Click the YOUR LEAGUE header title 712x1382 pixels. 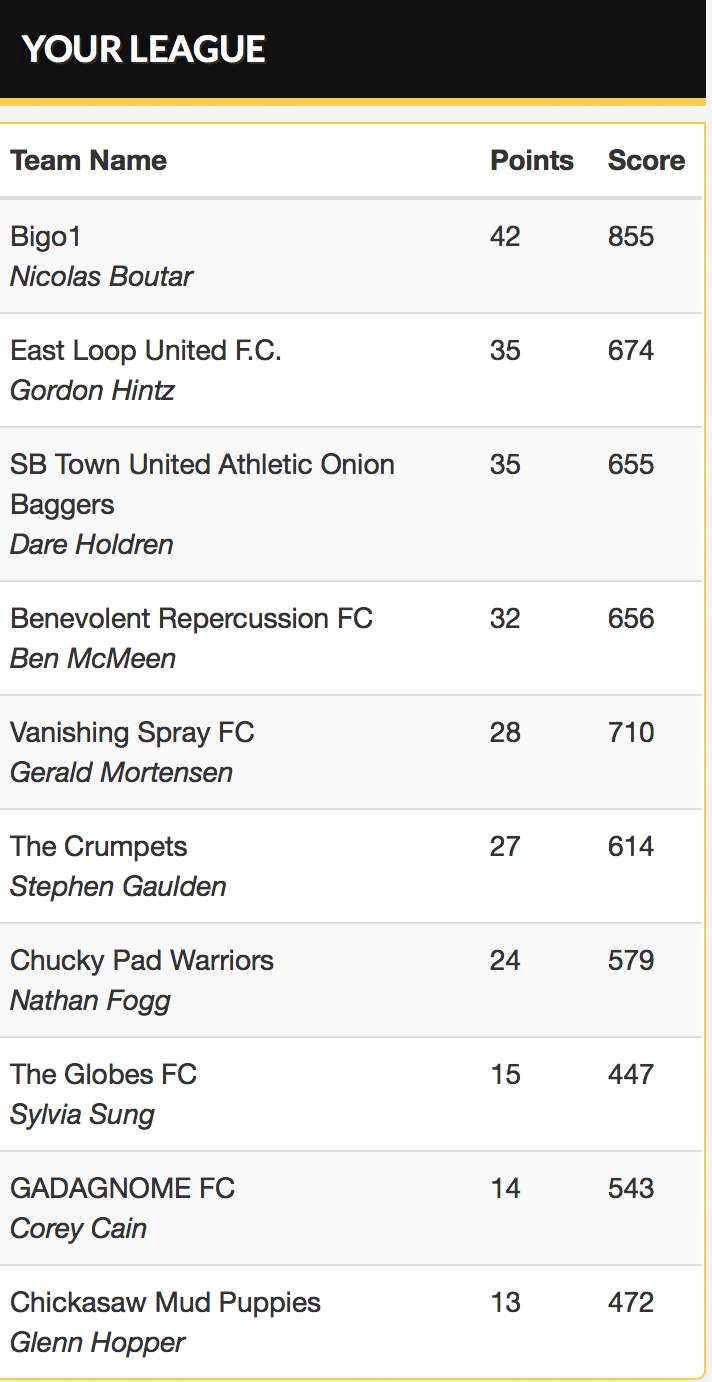[144, 49]
